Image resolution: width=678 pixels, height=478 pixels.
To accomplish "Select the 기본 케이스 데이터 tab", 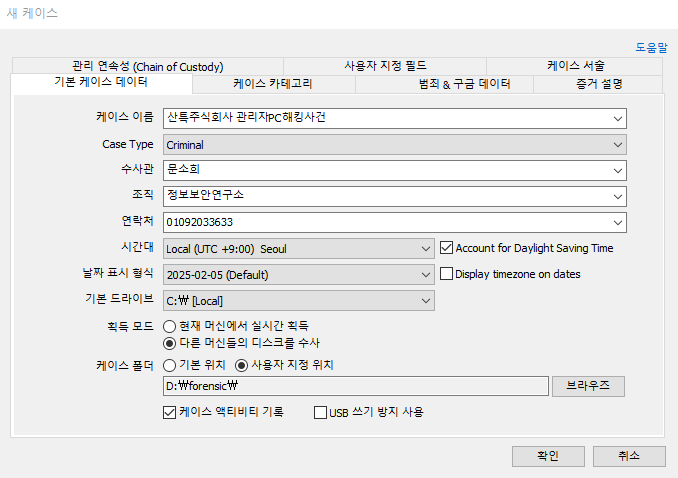I will (101, 83).
